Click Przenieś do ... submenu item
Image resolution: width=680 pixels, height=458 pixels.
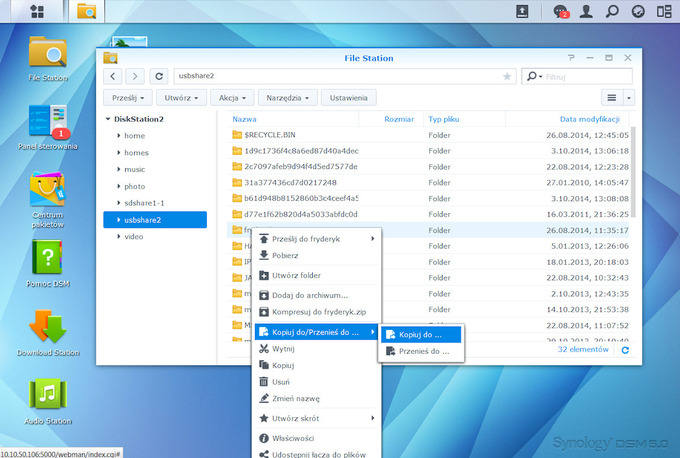click(x=421, y=351)
